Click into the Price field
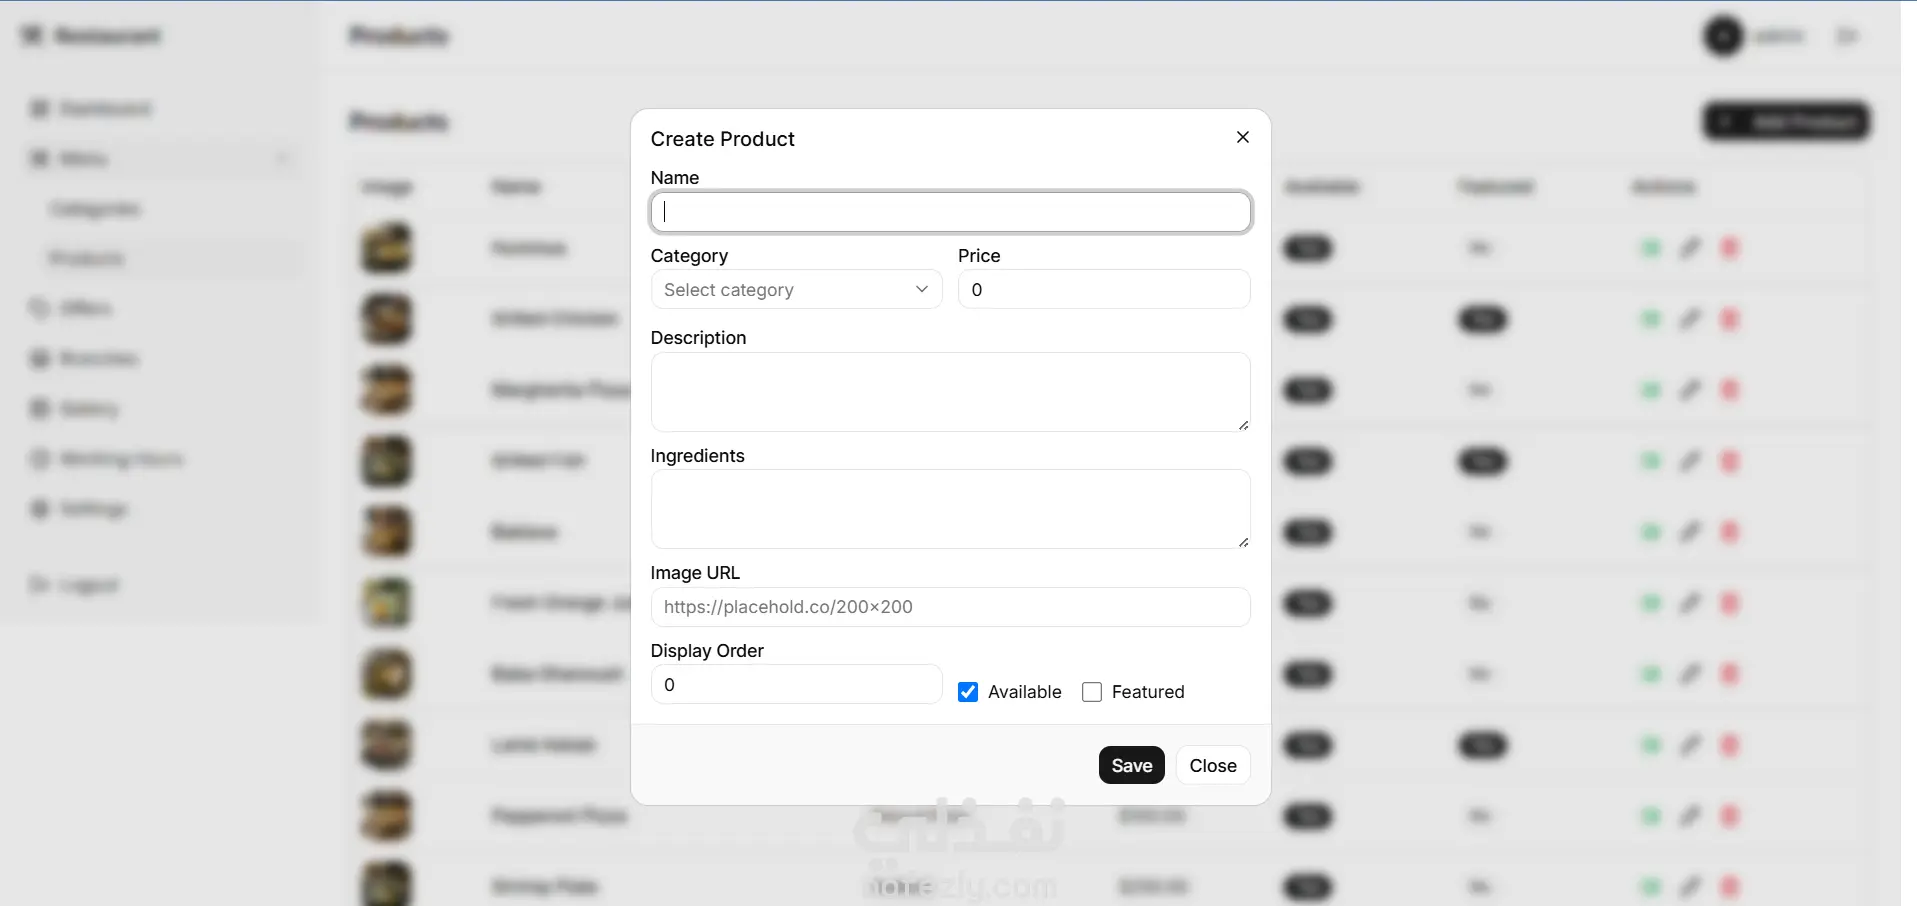The image size is (1917, 906). (1104, 289)
